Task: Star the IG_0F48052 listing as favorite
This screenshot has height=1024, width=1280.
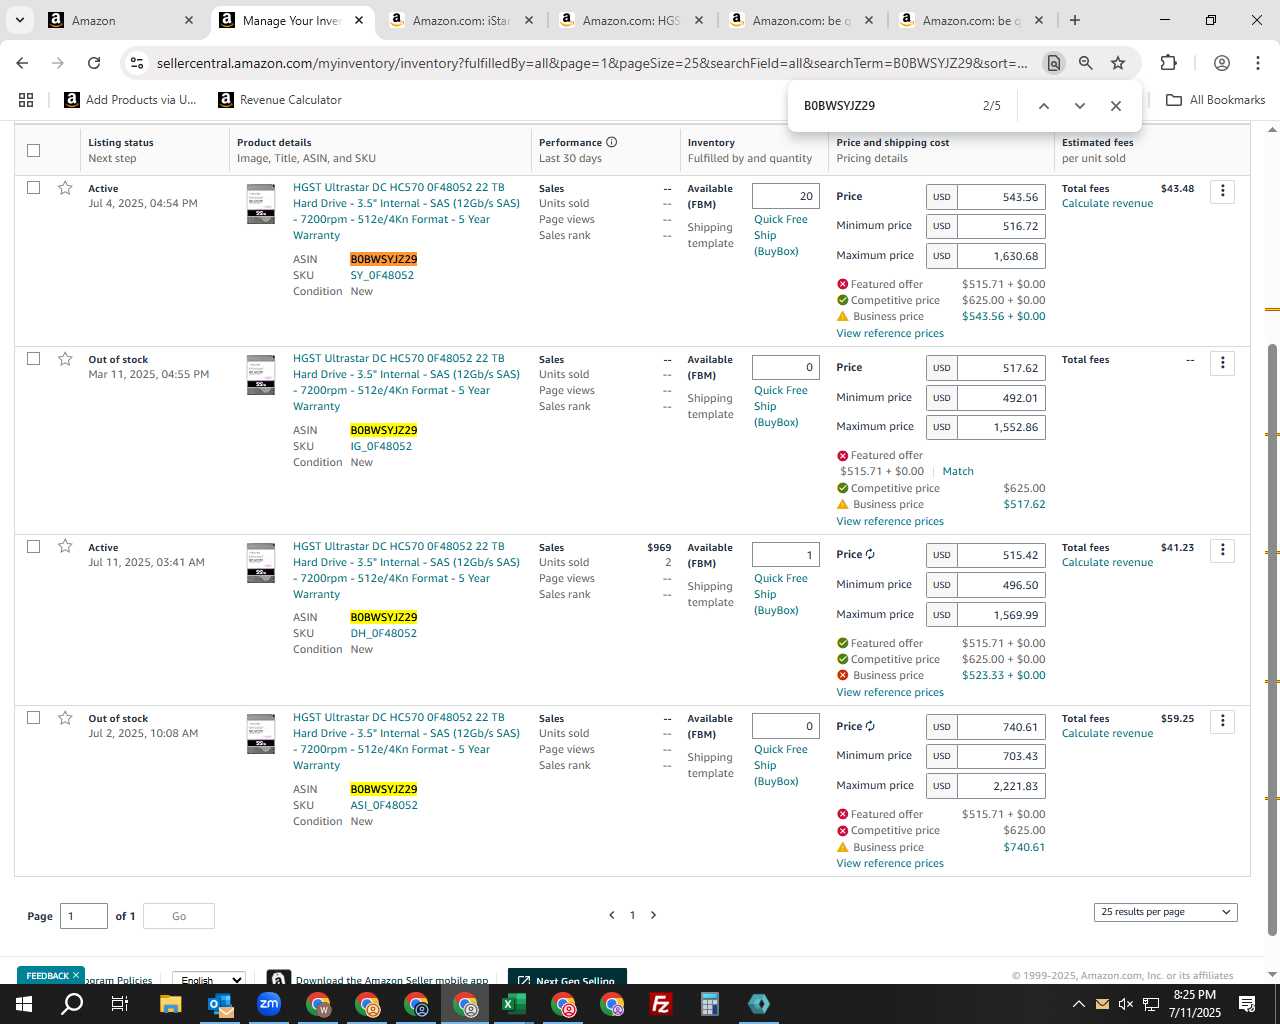Action: (65, 359)
